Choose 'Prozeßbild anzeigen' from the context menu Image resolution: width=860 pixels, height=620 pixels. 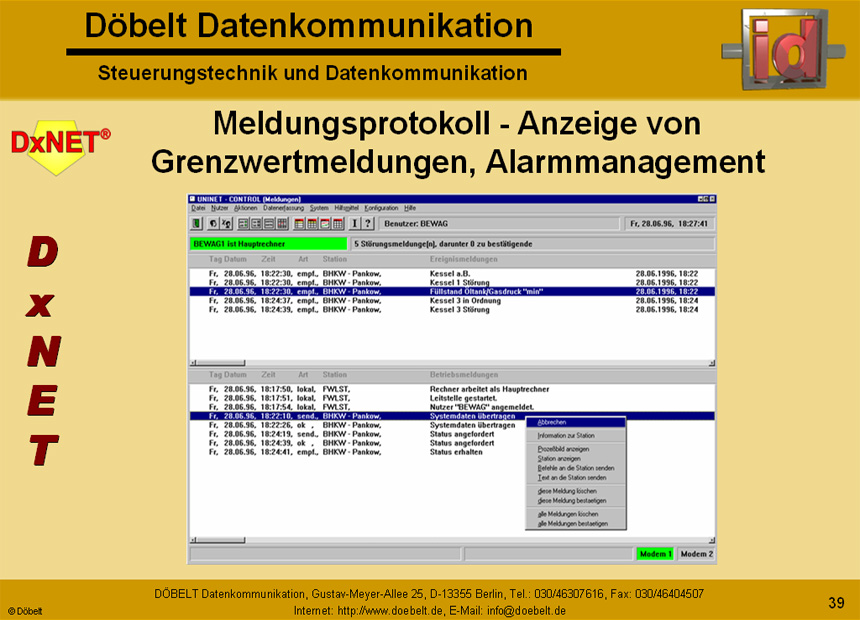pos(575,449)
